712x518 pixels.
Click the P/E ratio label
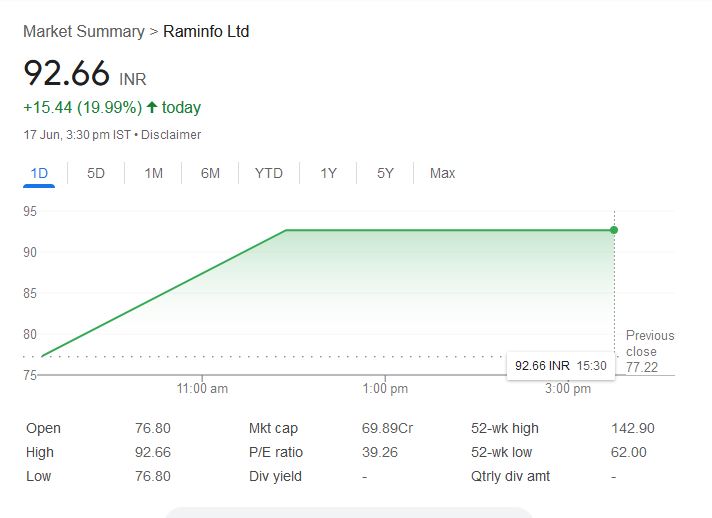(x=276, y=452)
